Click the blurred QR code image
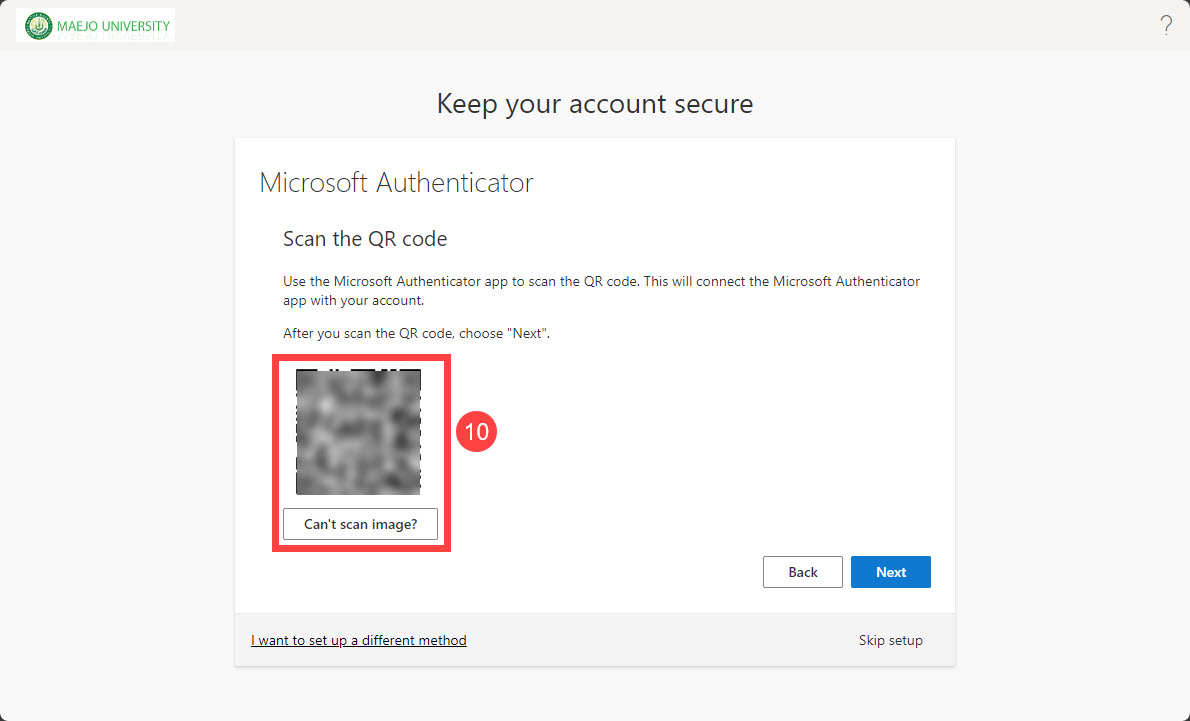 358,431
